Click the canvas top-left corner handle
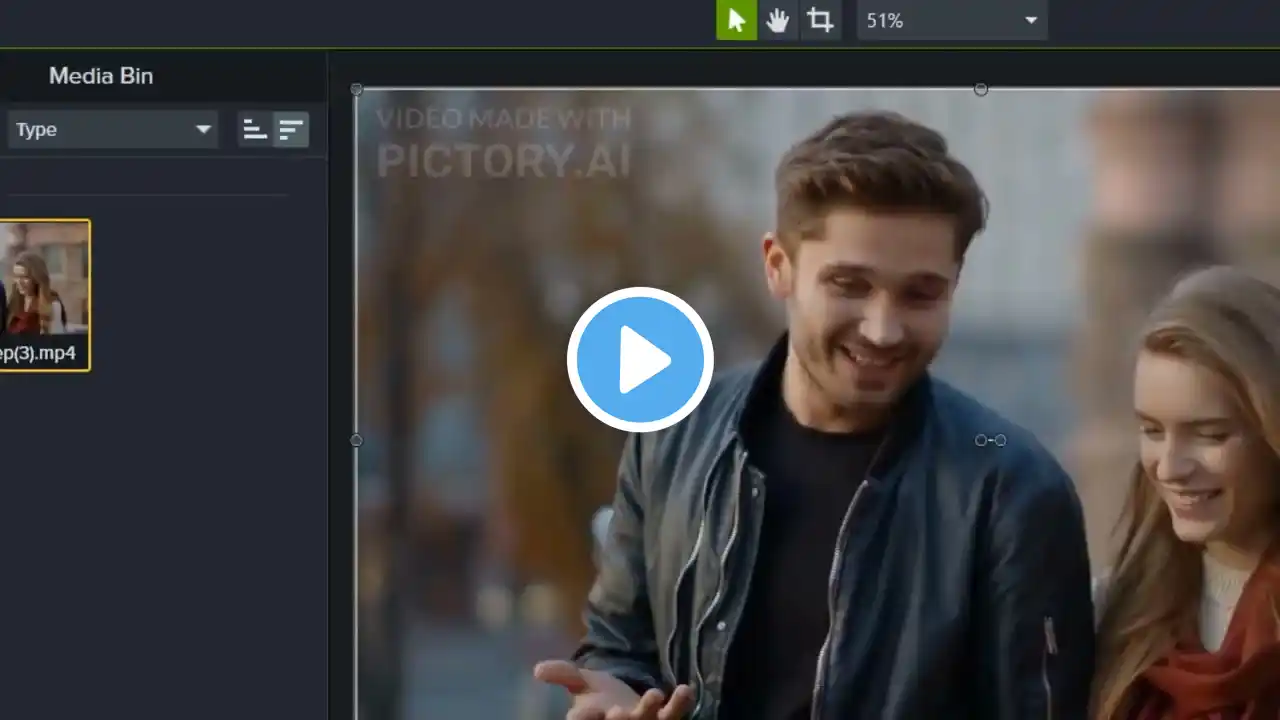1280x720 pixels. point(357,89)
